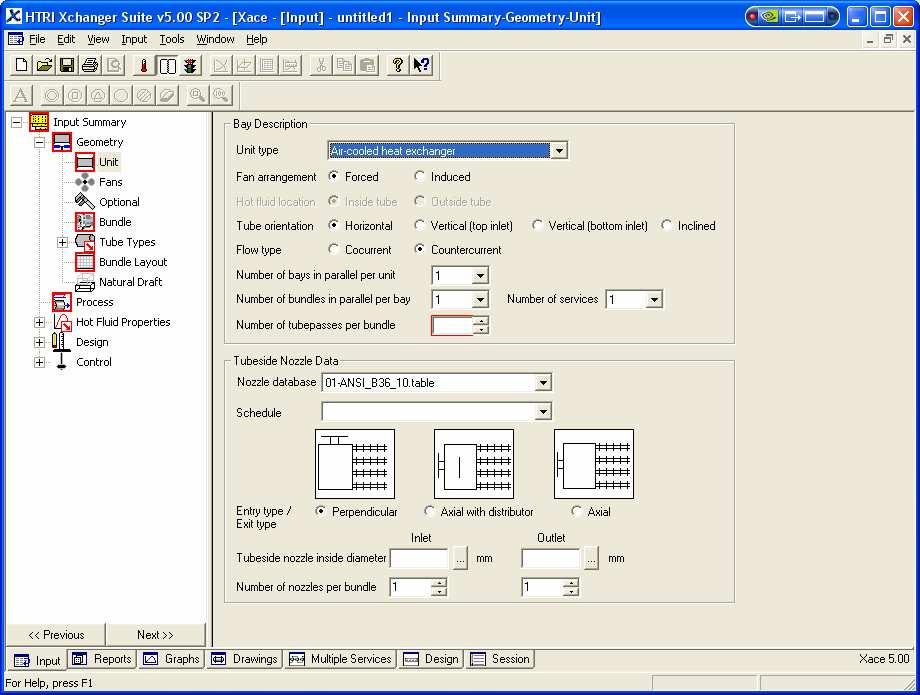
Task: Switch to the Reports tab
Action: click(x=102, y=659)
